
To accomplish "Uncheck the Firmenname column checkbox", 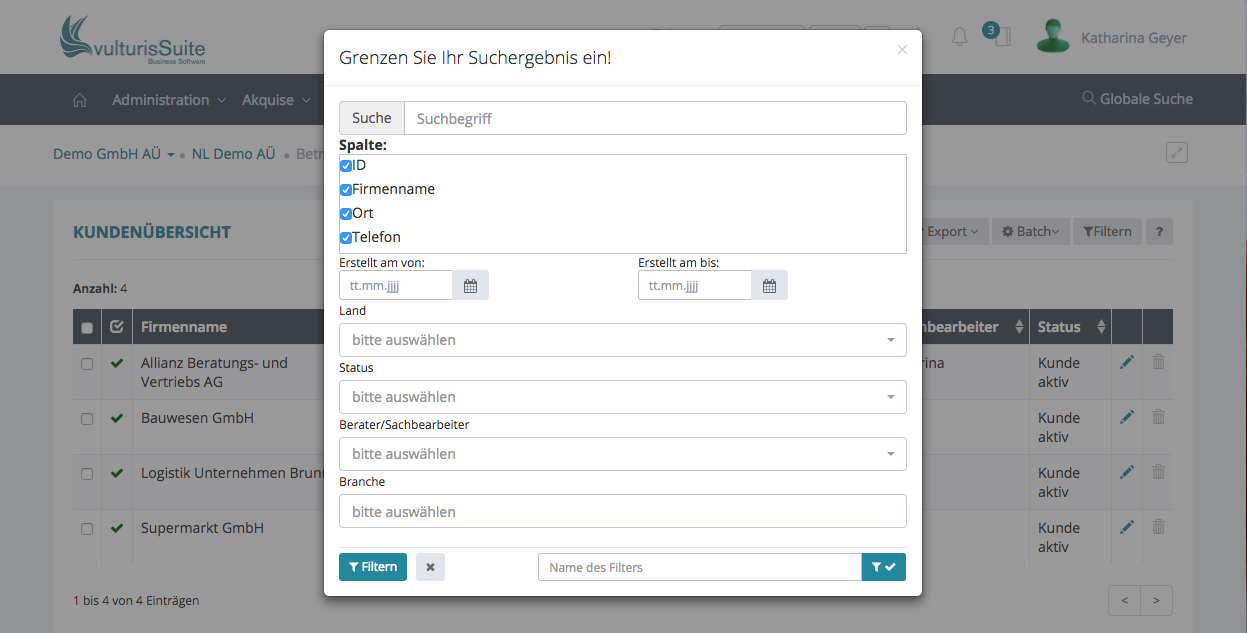I will 346,190.
